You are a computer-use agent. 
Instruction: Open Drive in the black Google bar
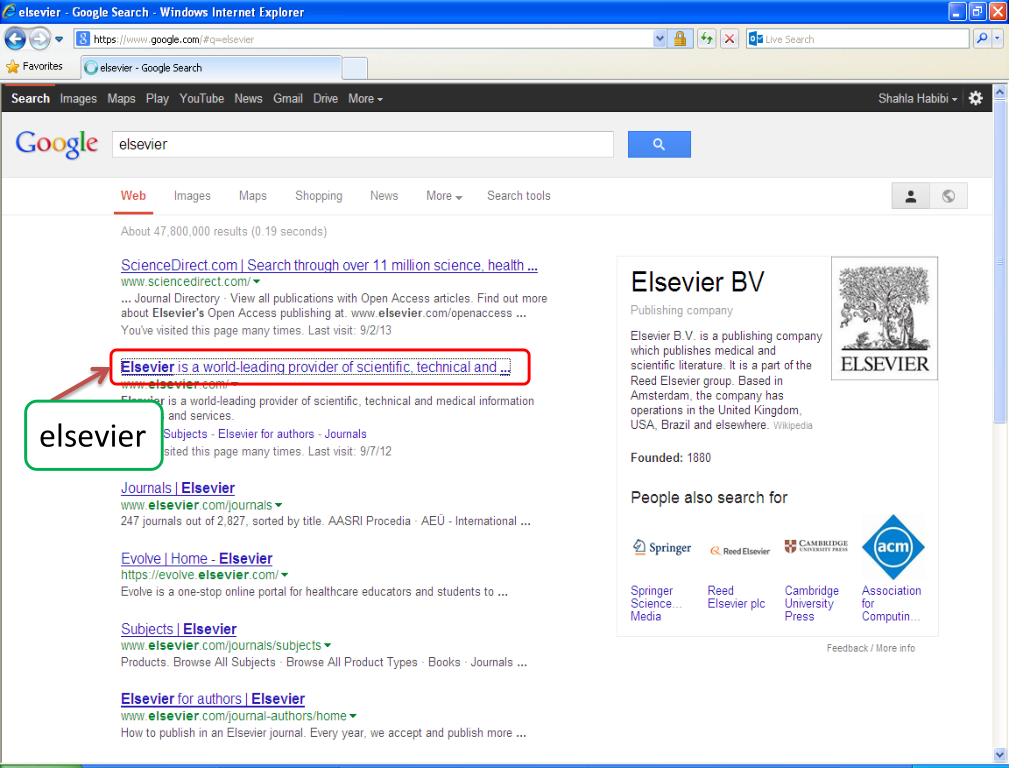pos(325,99)
